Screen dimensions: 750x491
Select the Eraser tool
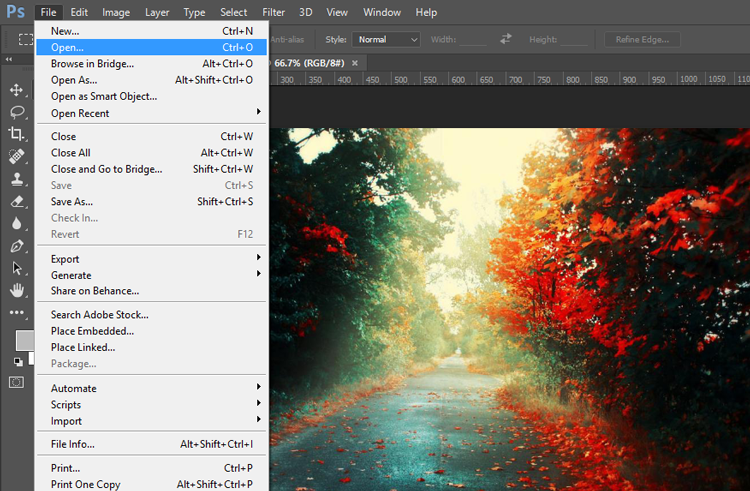pyautogui.click(x=17, y=201)
